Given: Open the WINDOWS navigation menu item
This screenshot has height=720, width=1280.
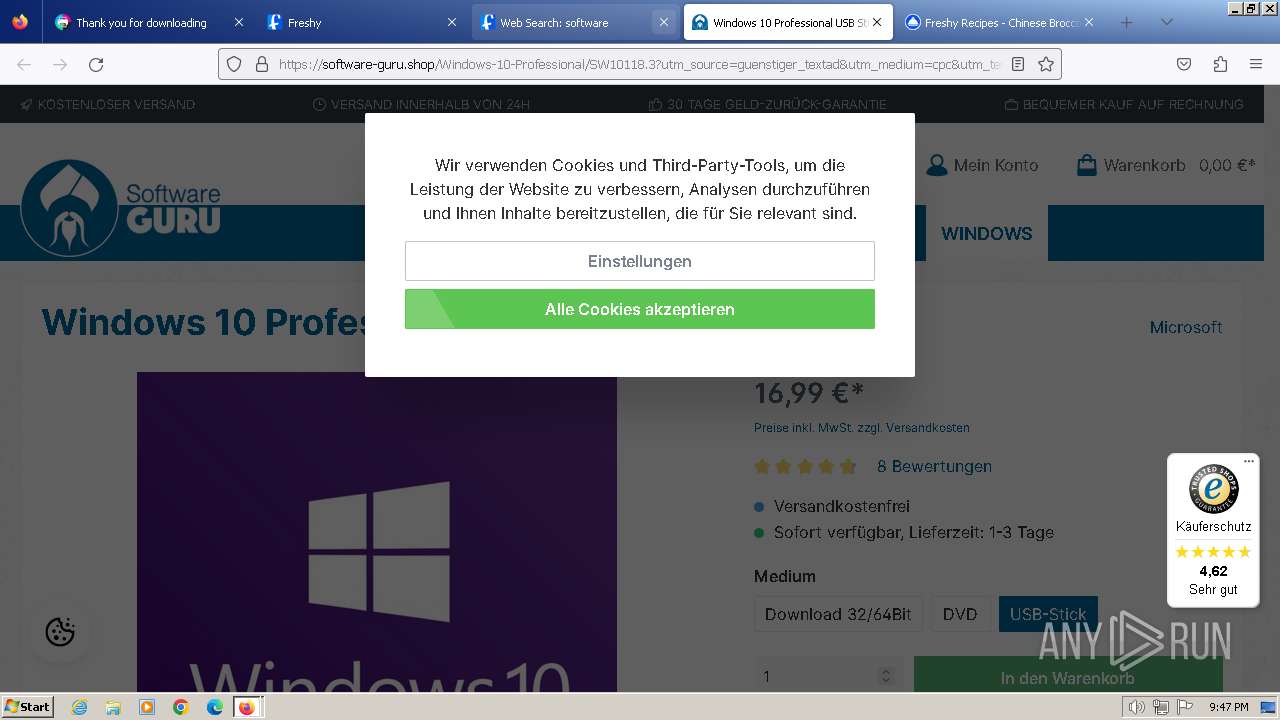Looking at the screenshot, I should coord(986,233).
